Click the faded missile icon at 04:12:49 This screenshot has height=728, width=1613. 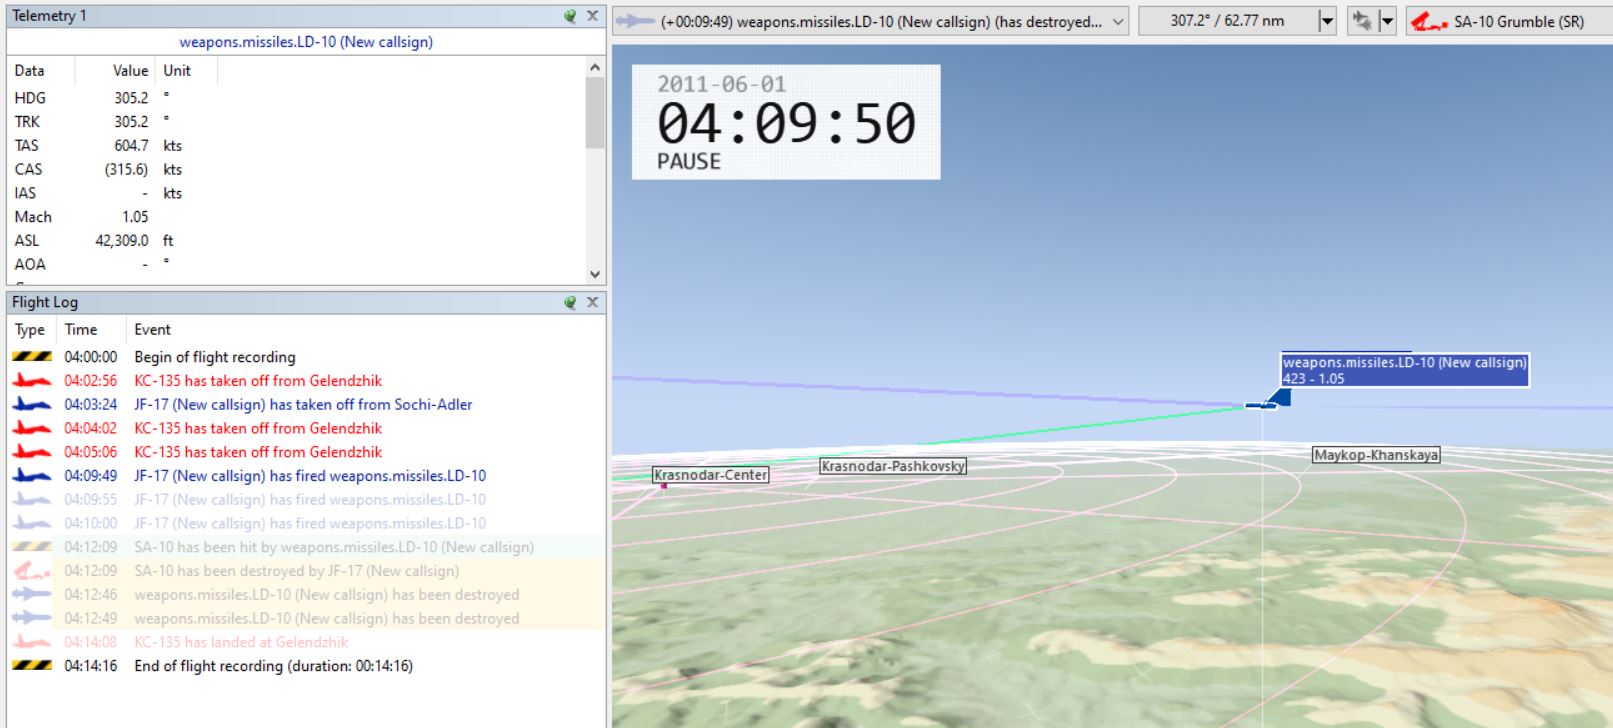[x=32, y=618]
